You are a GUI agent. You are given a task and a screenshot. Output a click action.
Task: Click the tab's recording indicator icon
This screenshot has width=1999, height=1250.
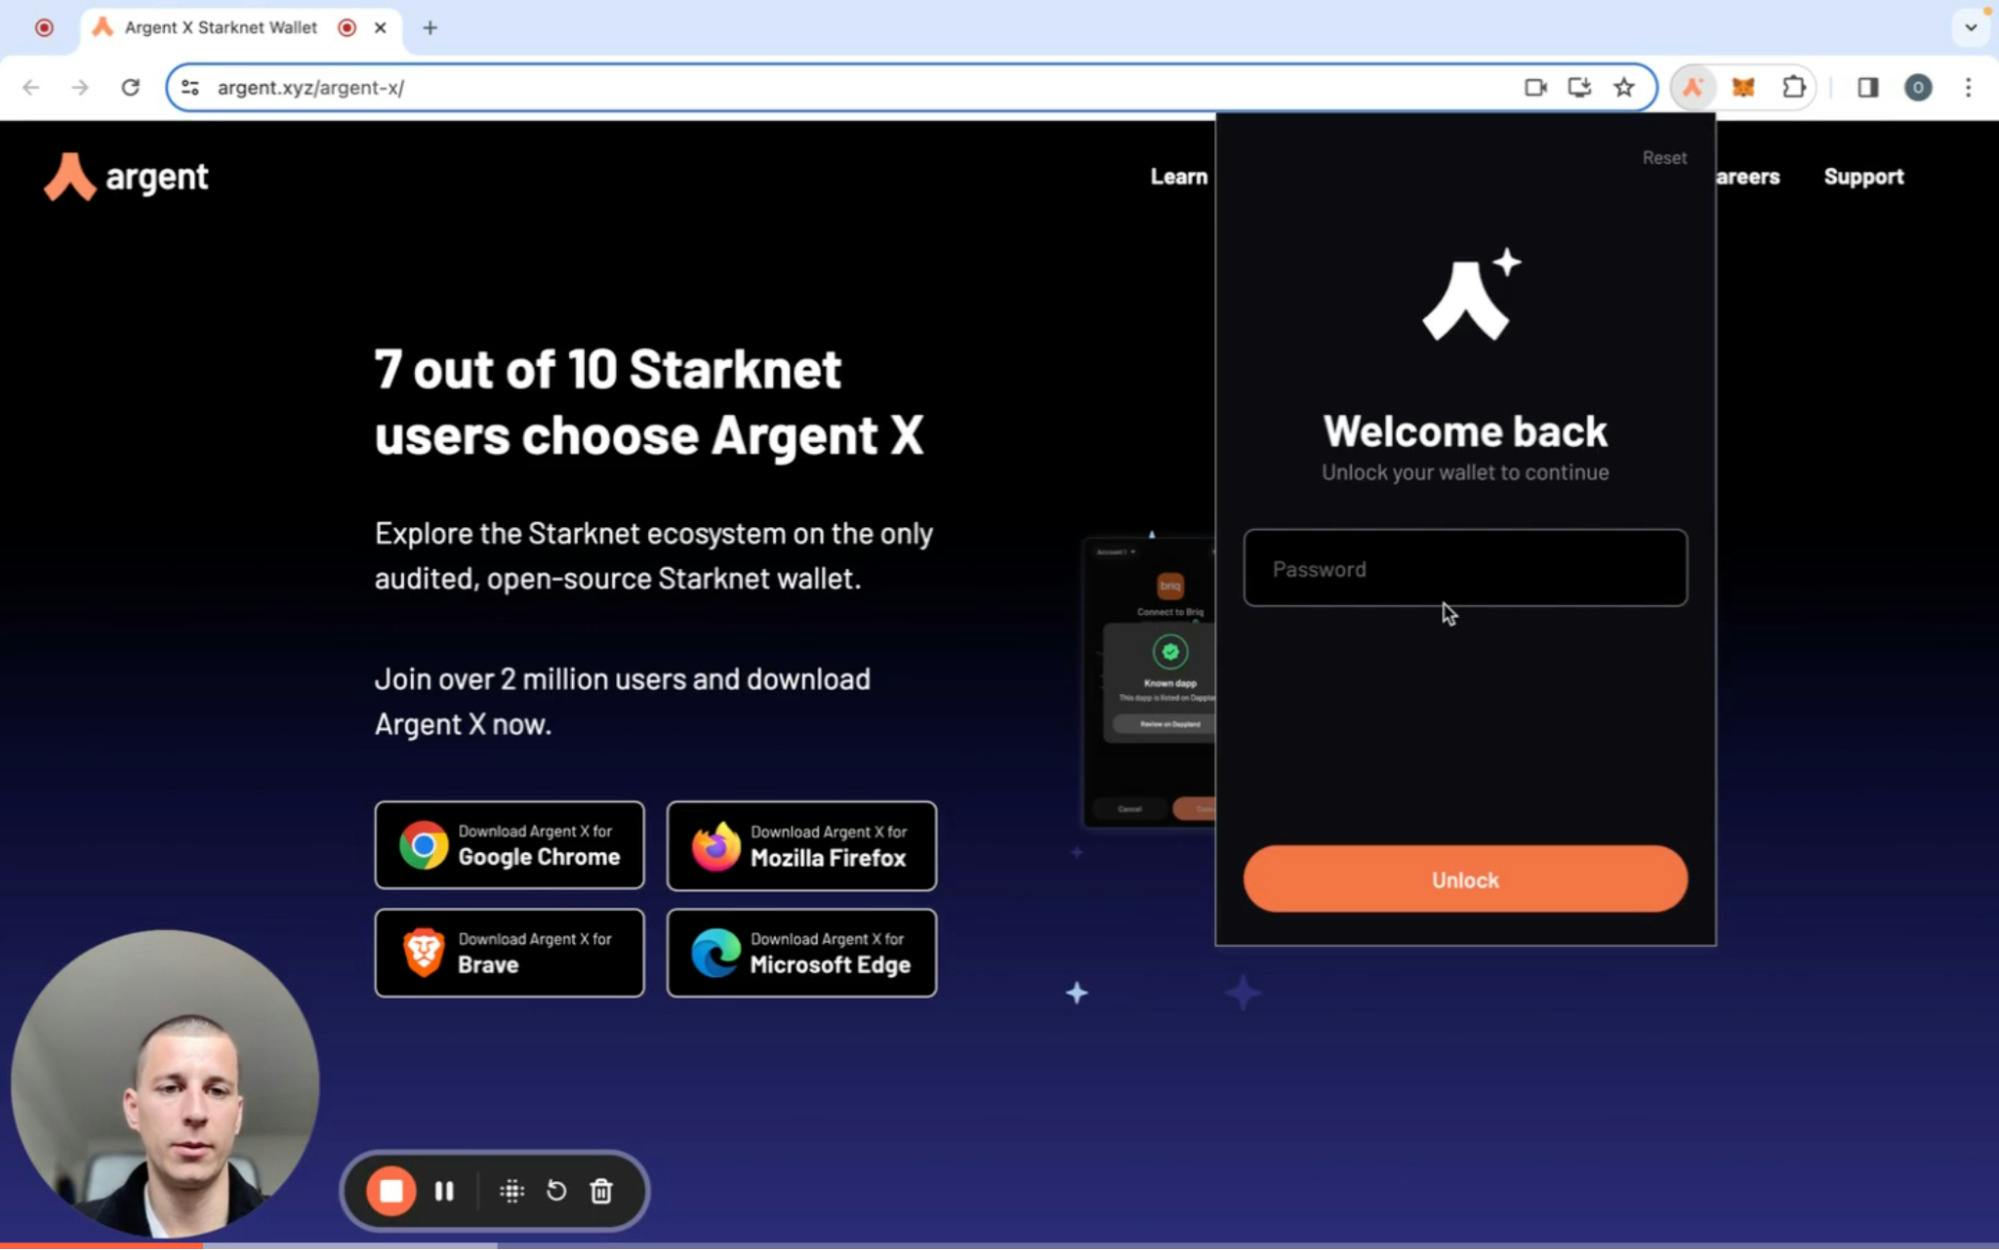pyautogui.click(x=347, y=27)
